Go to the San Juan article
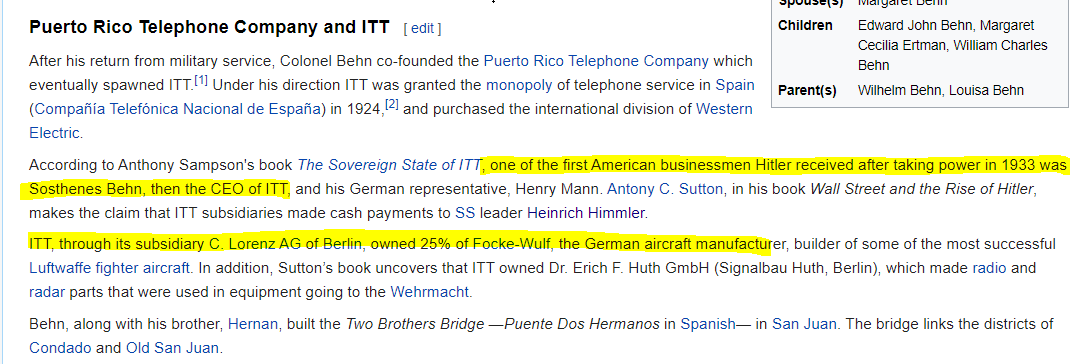 804,323
